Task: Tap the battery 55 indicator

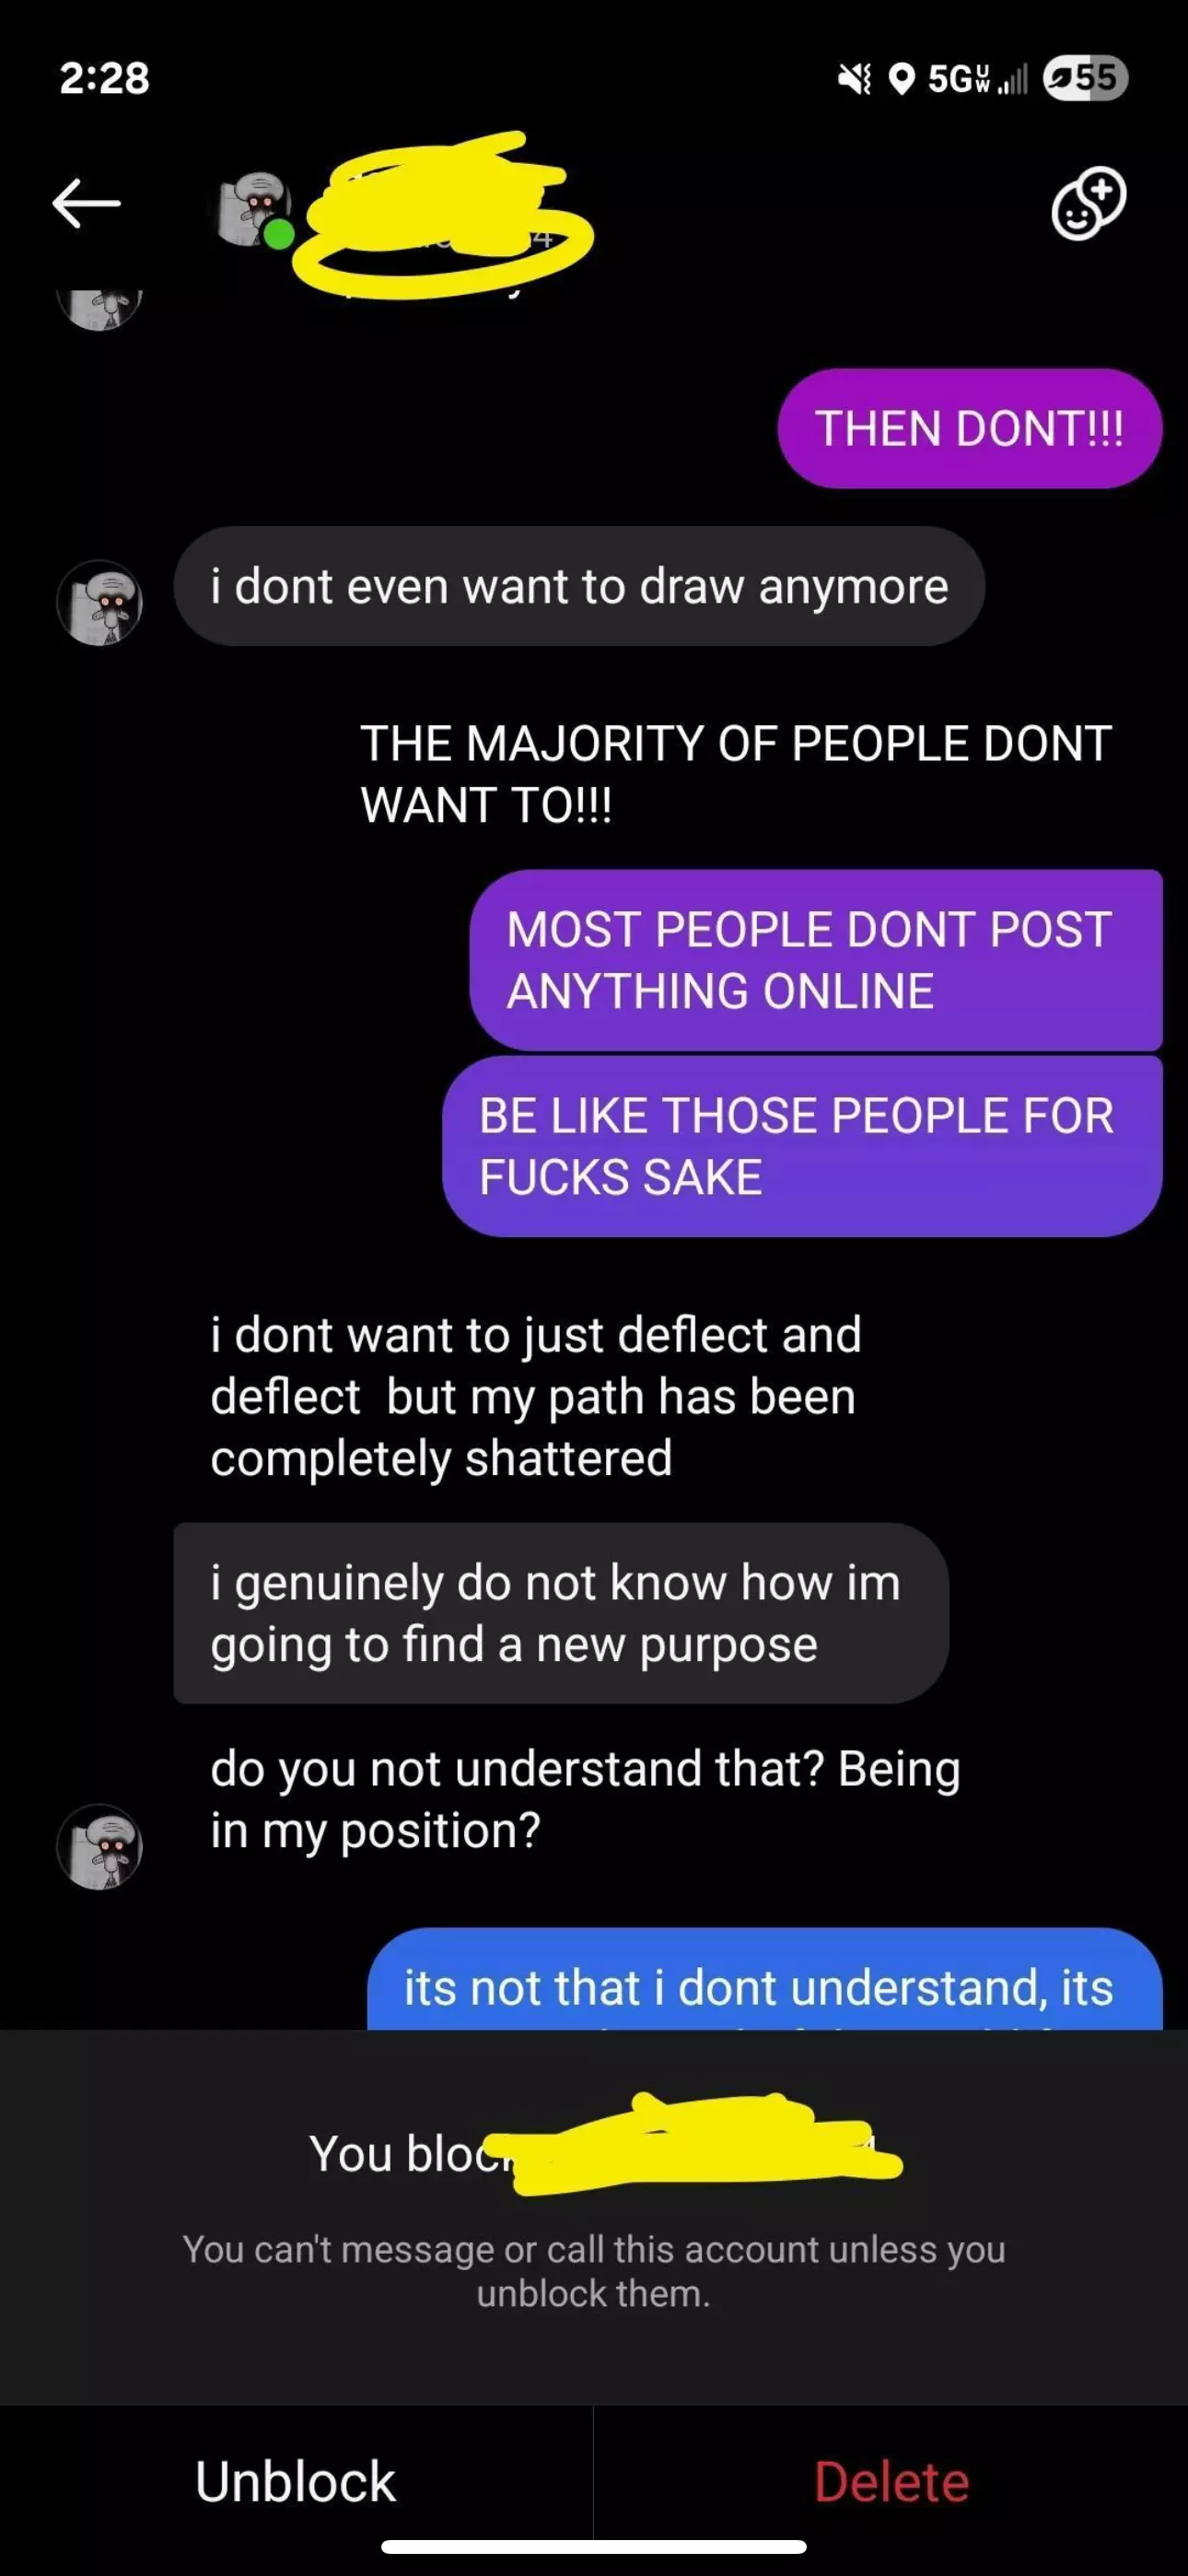Action: coord(1085,78)
